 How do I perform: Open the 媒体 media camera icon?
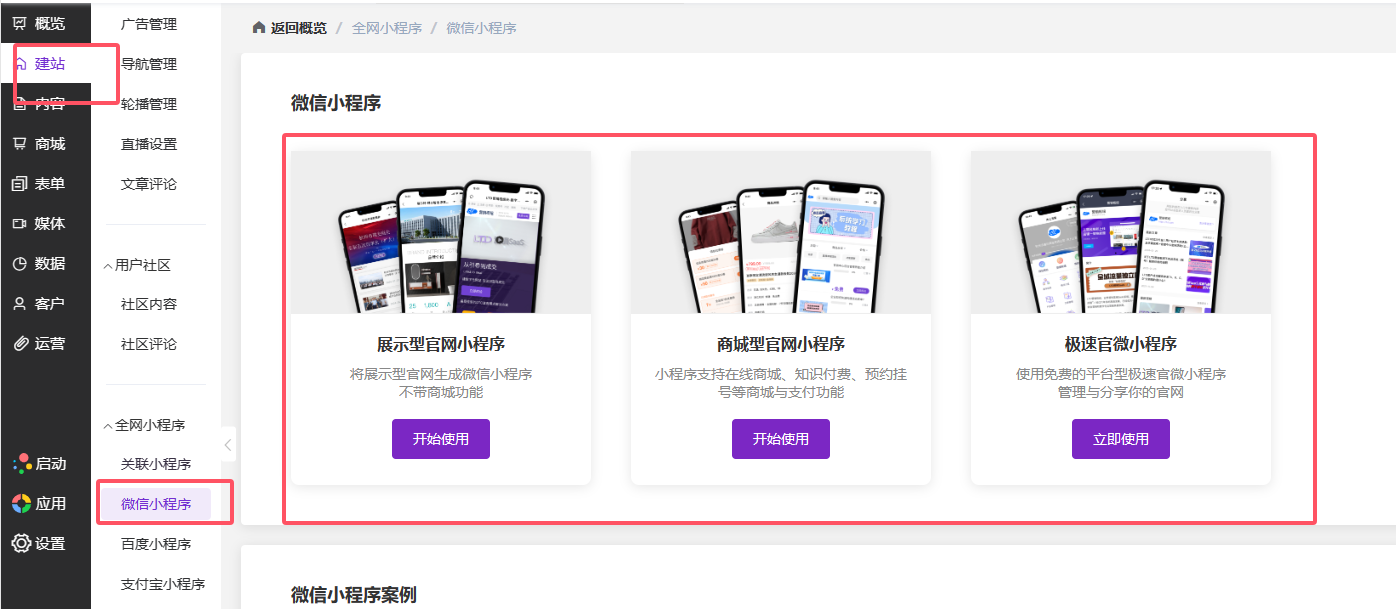[20, 224]
